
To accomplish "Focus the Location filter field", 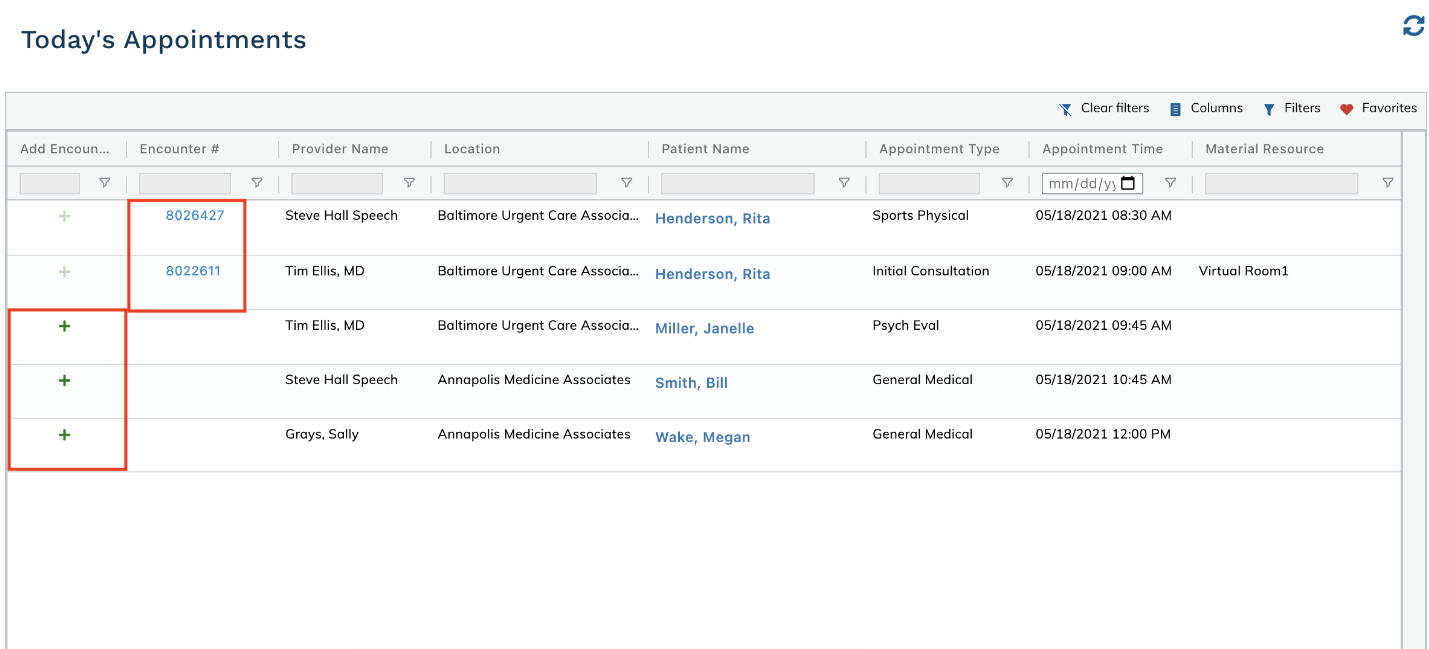I will [x=520, y=183].
